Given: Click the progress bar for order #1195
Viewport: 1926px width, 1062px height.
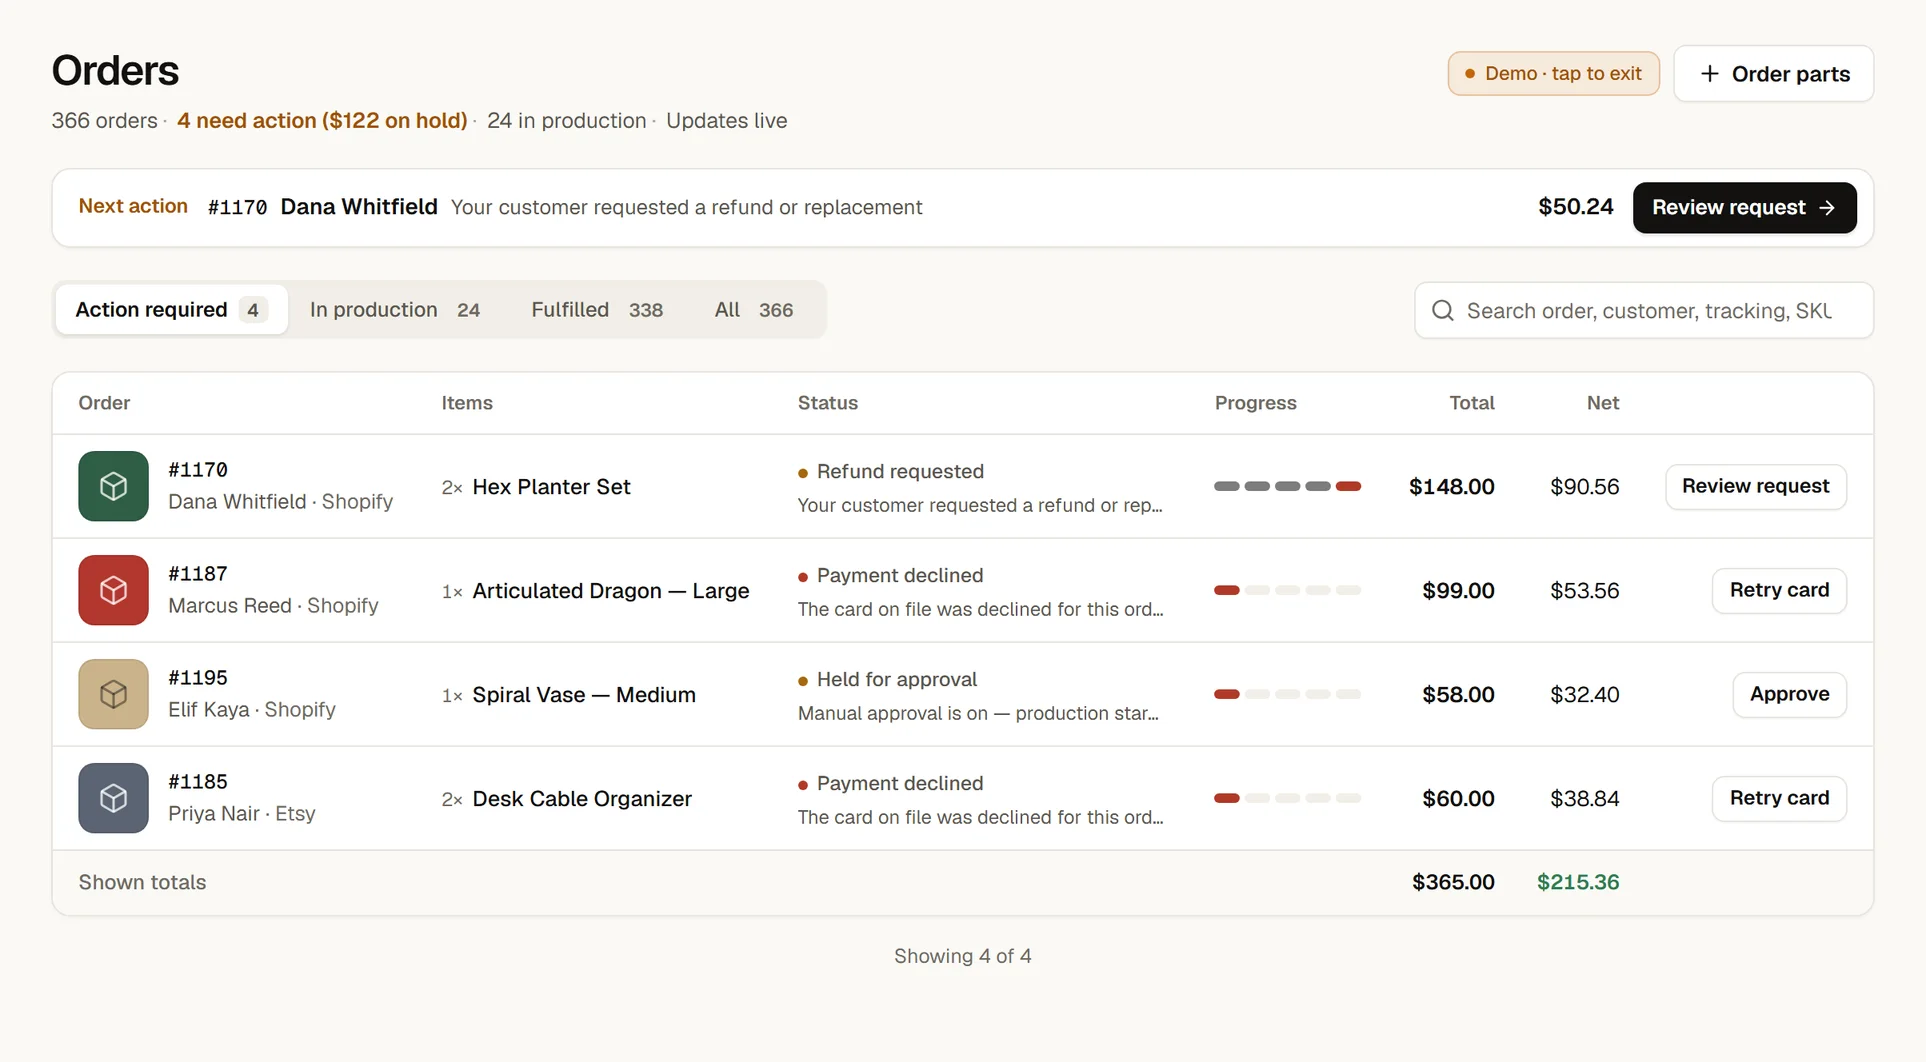Looking at the screenshot, I should [1287, 695].
